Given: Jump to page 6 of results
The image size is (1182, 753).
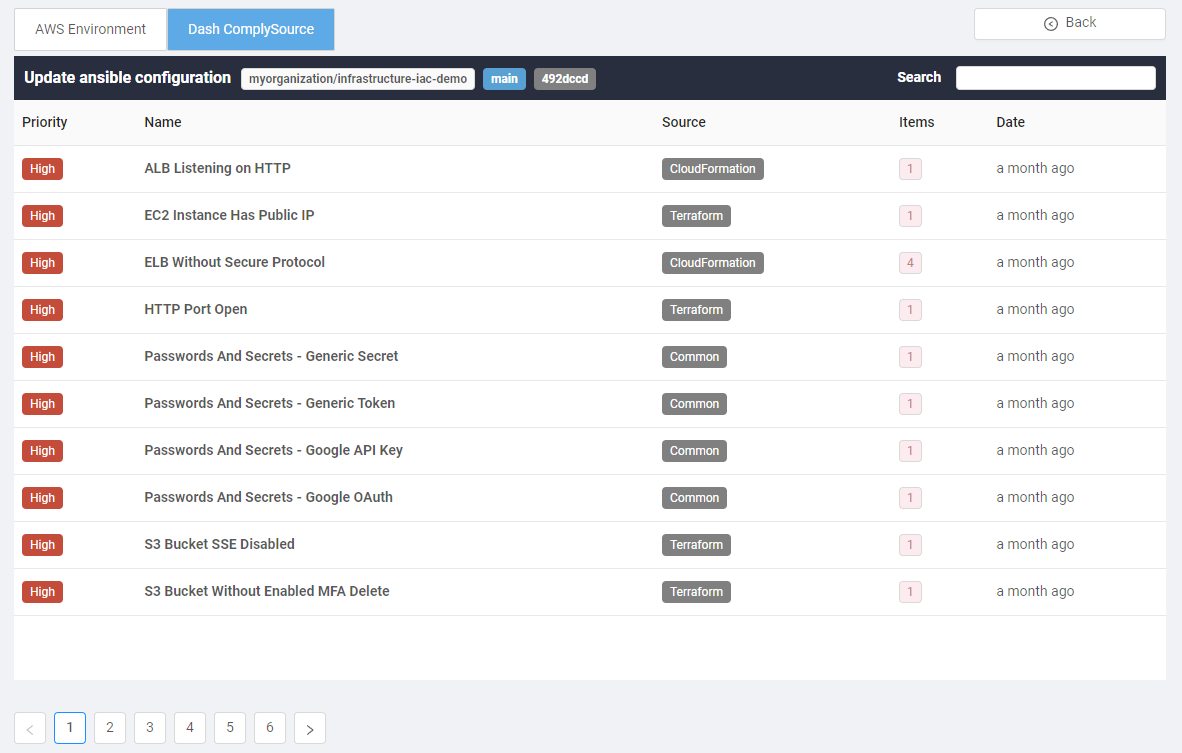Looking at the screenshot, I should click(x=270, y=728).
